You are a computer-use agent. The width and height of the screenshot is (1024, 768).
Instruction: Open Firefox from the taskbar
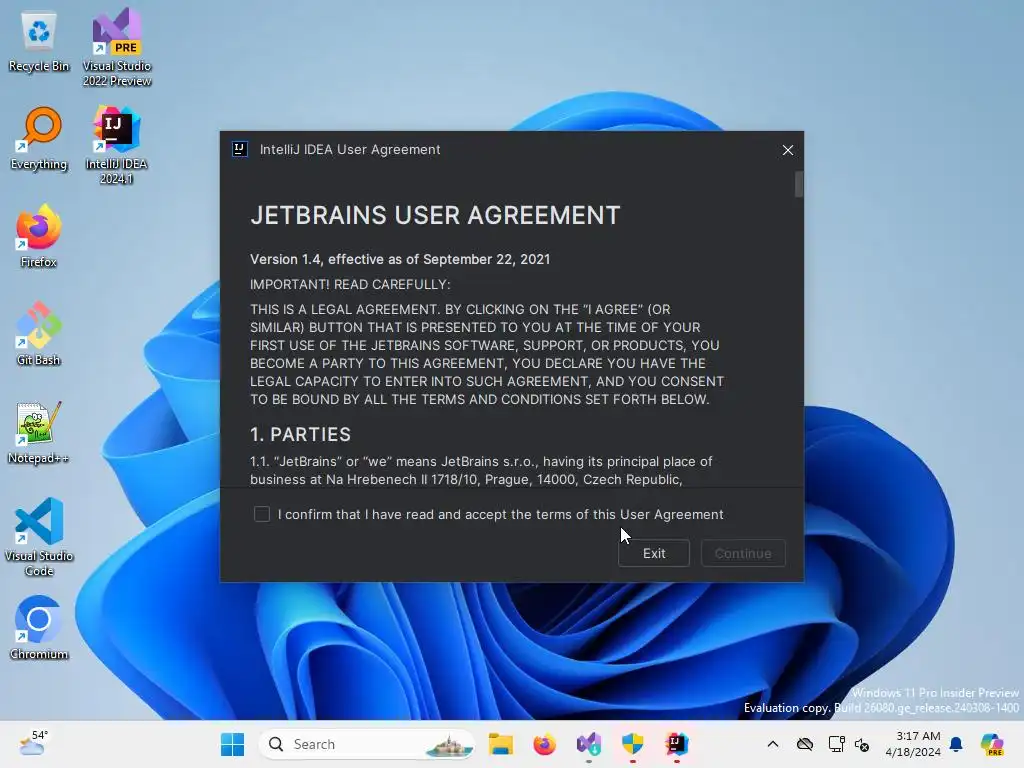(545, 744)
